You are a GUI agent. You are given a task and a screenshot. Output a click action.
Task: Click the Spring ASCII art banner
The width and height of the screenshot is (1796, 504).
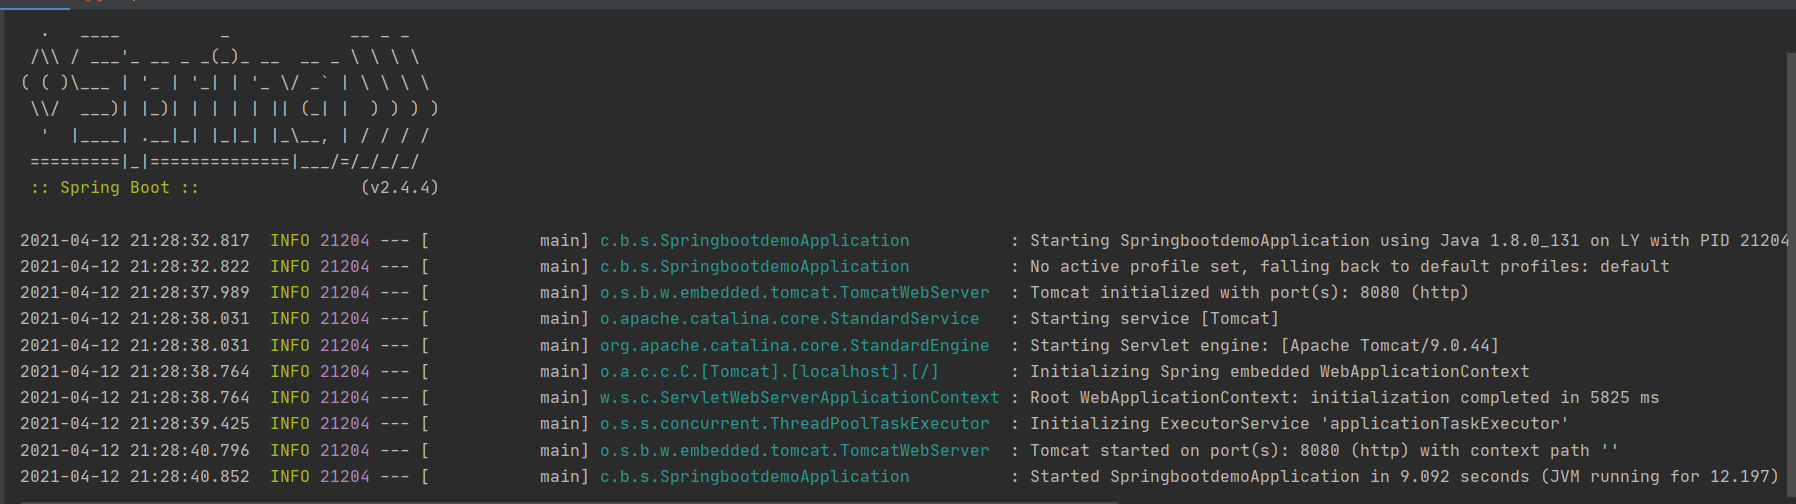(x=229, y=98)
